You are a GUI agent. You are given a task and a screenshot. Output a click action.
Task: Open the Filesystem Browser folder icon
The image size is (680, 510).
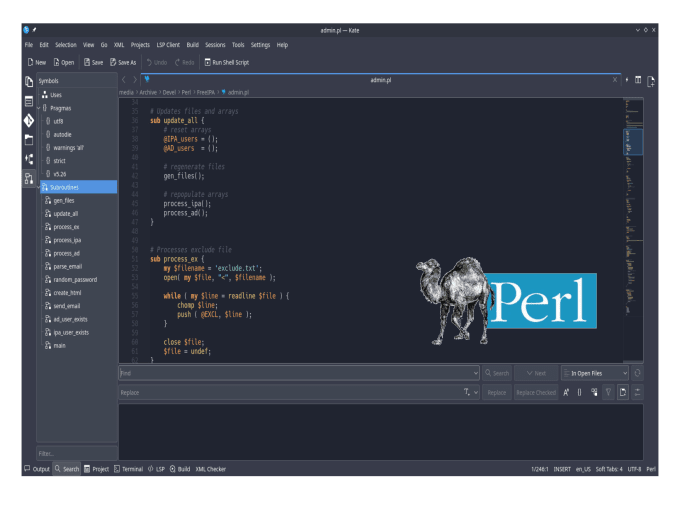[x=29, y=140]
